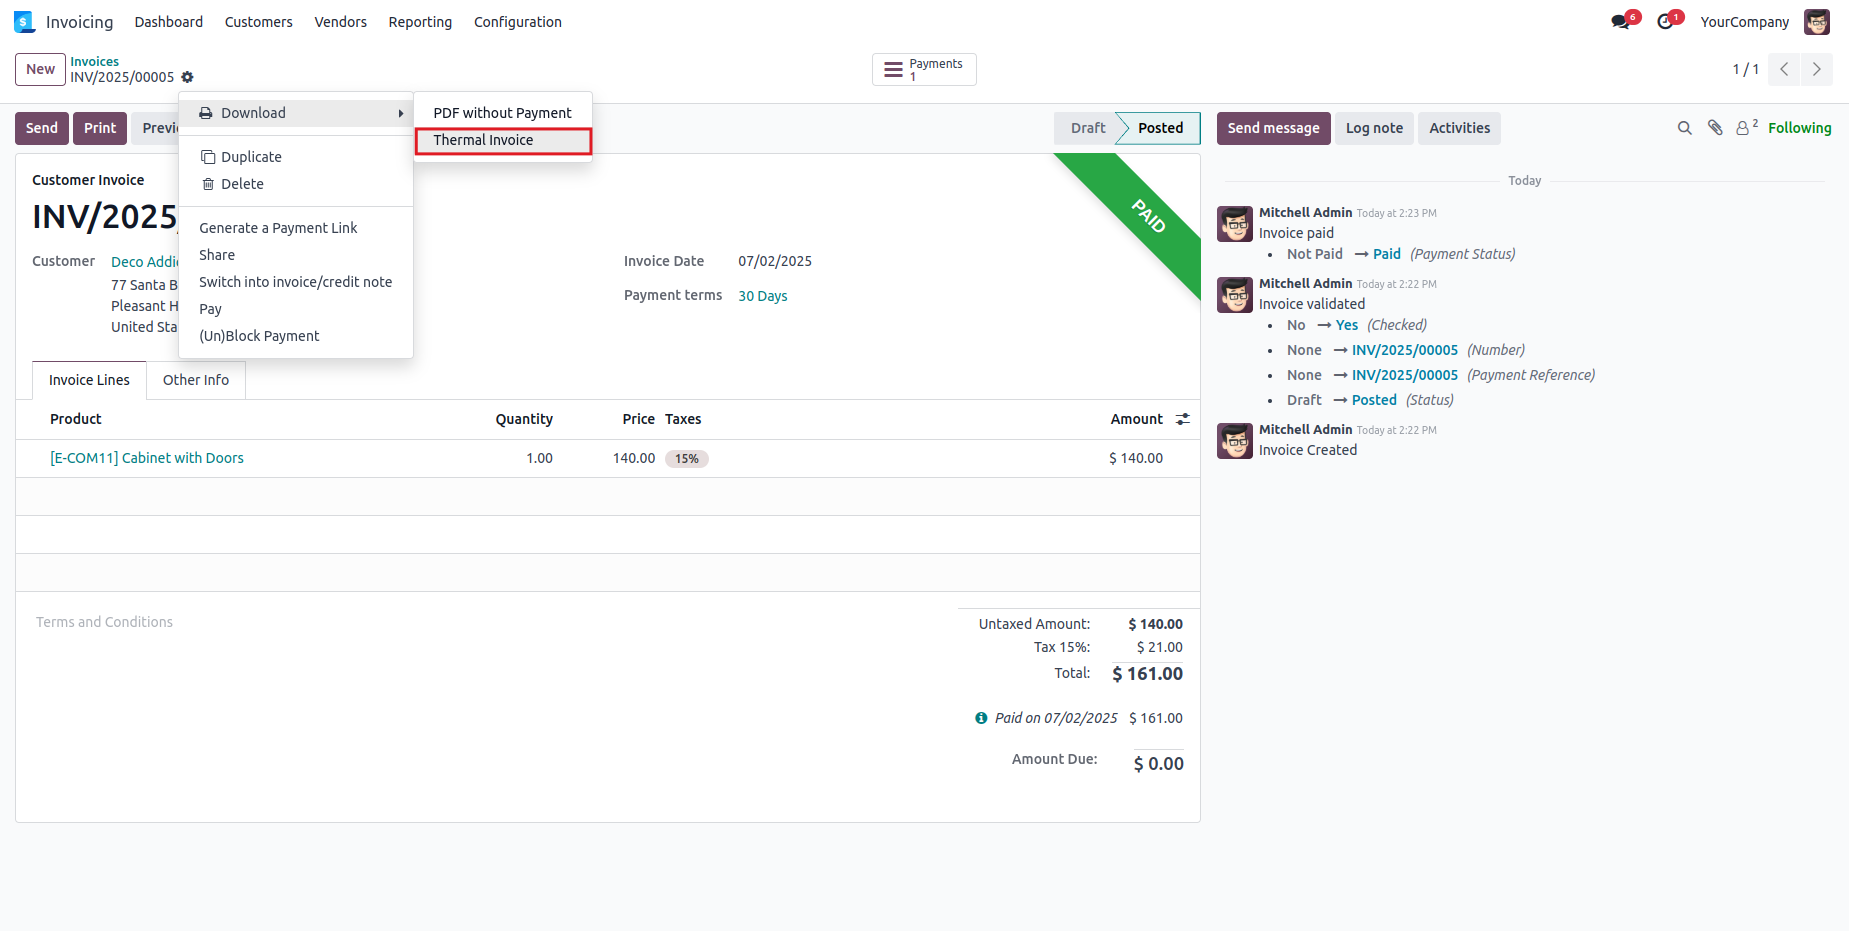This screenshot has width=1849, height=931.
Task: Toggle the Following status button
Action: 1799,128
